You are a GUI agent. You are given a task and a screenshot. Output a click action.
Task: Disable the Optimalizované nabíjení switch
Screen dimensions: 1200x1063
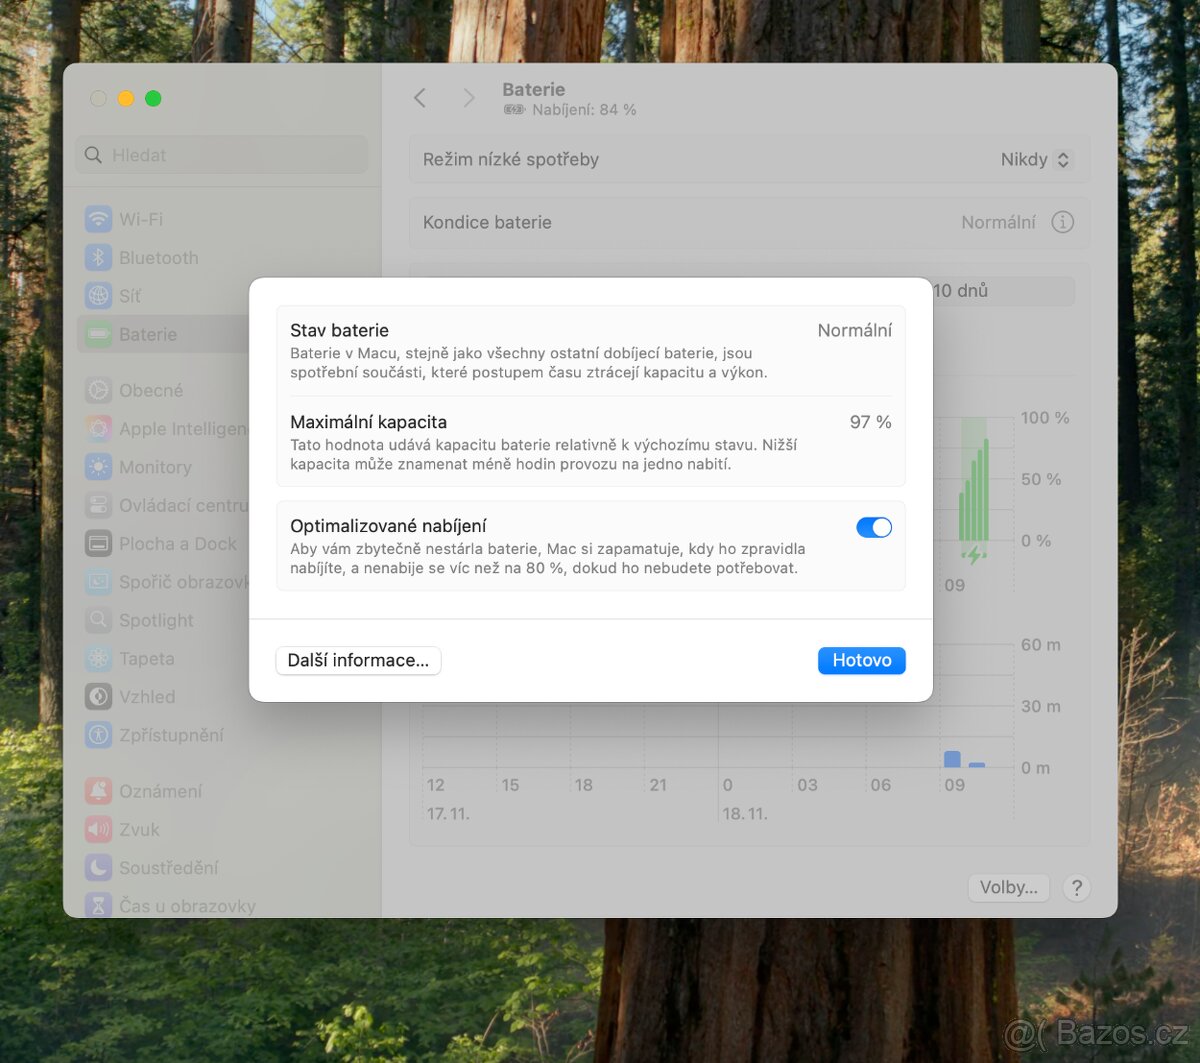873,527
